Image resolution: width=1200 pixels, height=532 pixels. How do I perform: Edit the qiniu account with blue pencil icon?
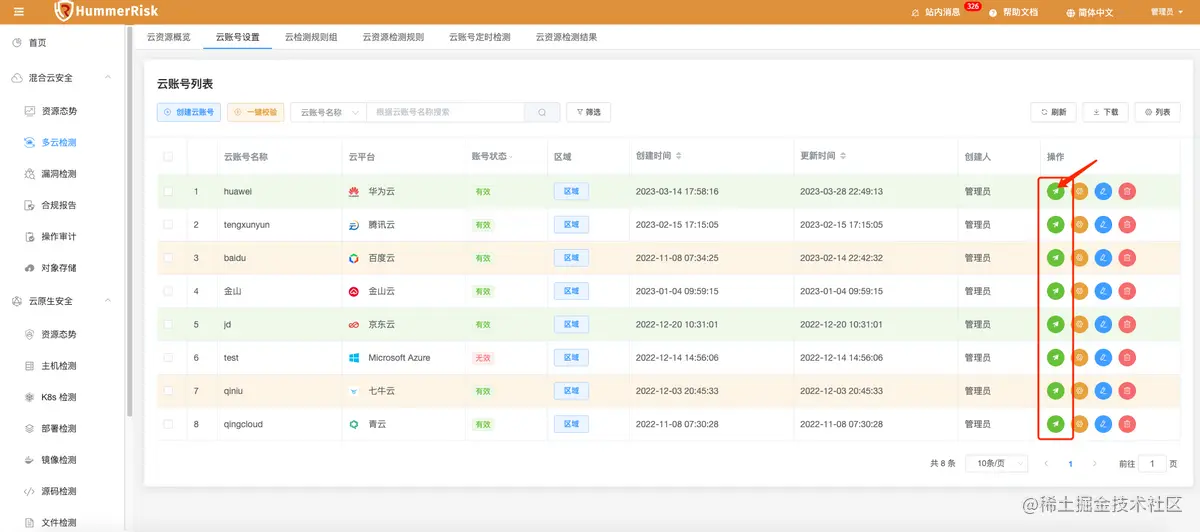[x=1103, y=391]
